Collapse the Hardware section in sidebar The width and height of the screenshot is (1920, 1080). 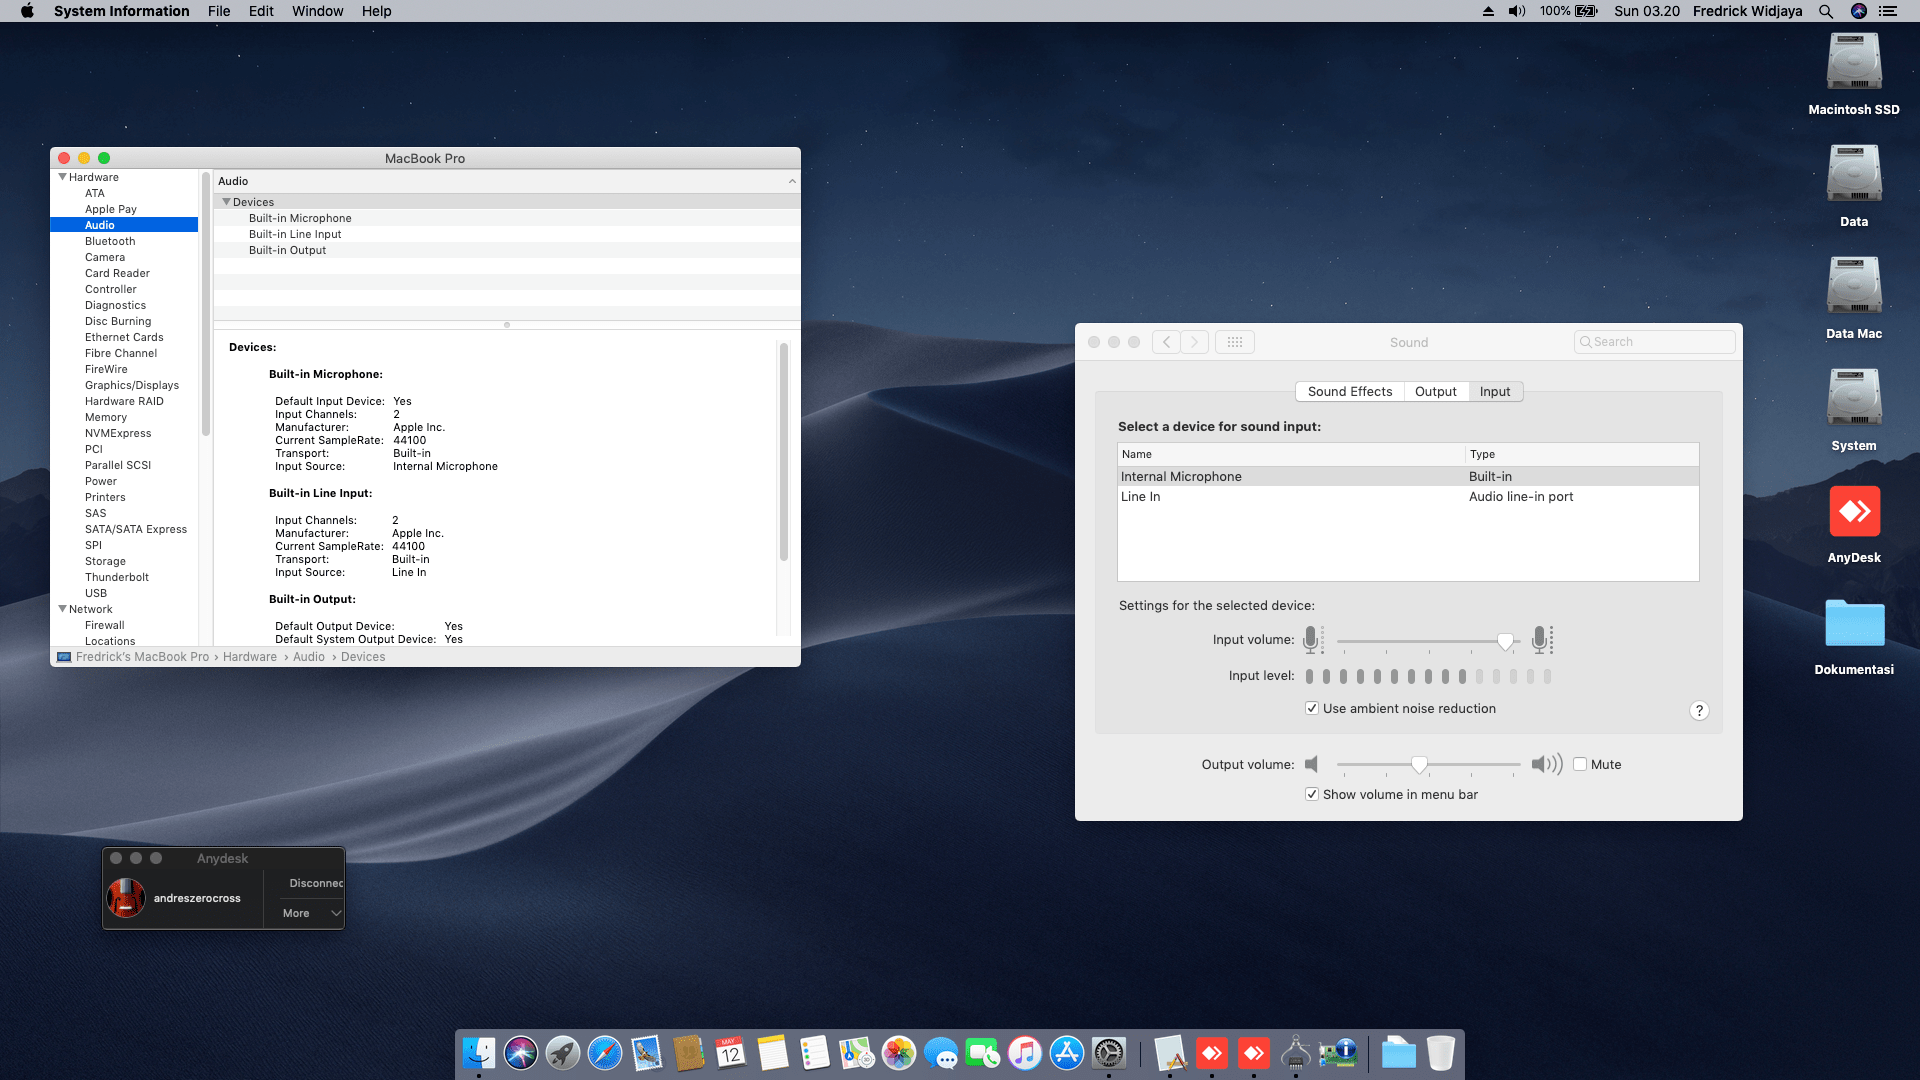point(62,176)
